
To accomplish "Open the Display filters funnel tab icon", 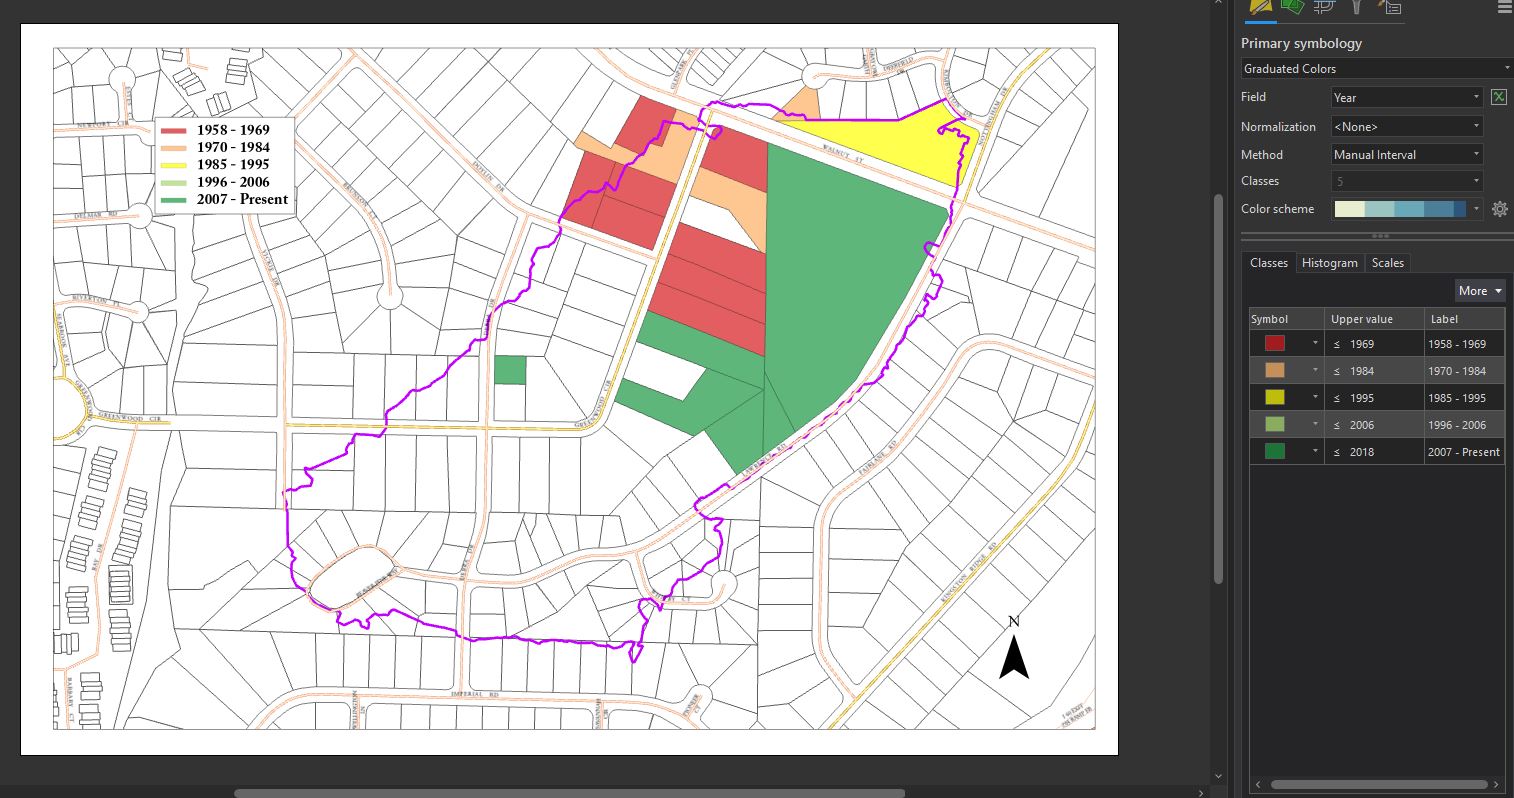I will 1357,7.
